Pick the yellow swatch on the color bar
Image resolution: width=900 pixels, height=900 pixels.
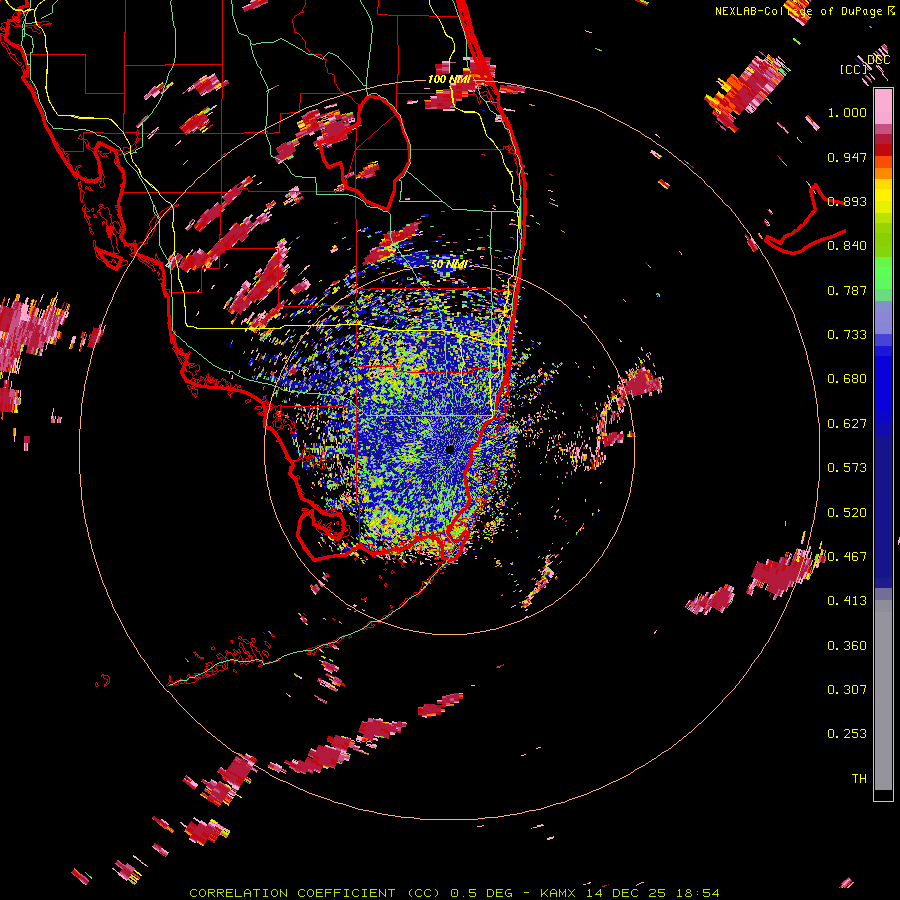(x=883, y=197)
